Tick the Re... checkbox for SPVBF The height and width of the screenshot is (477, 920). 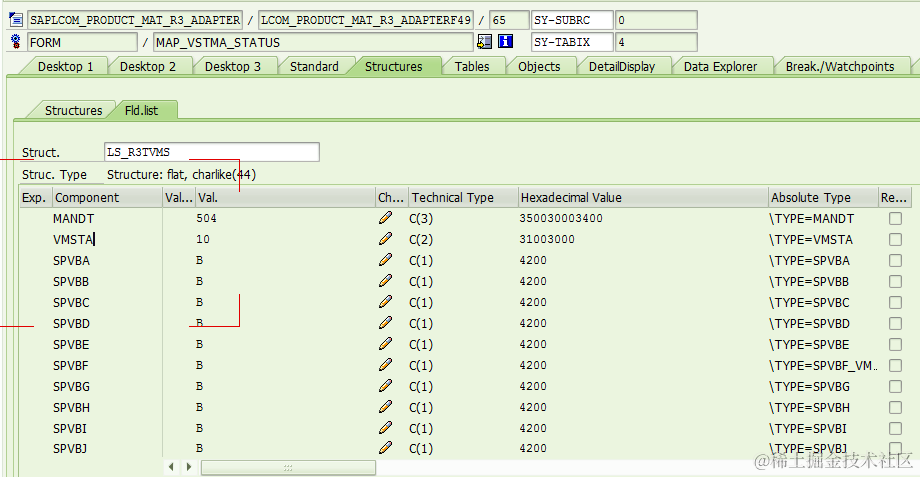point(895,366)
